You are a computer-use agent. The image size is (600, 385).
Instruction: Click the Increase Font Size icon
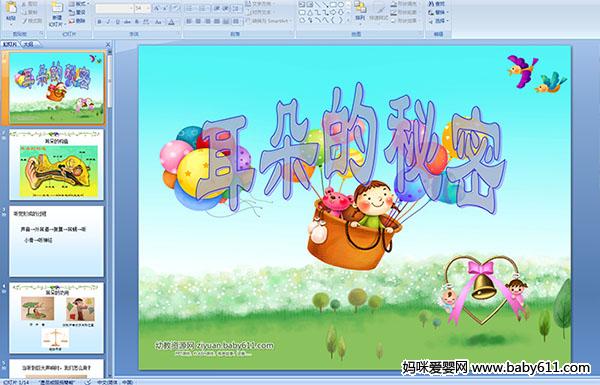click(x=157, y=8)
